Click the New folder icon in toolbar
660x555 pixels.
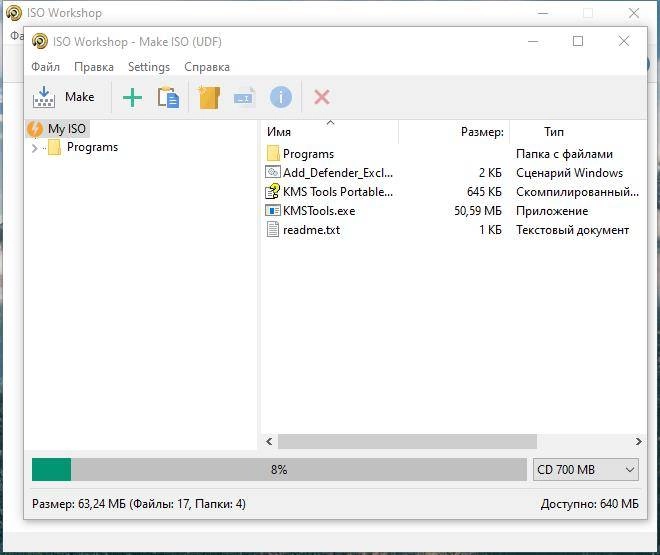pos(209,98)
